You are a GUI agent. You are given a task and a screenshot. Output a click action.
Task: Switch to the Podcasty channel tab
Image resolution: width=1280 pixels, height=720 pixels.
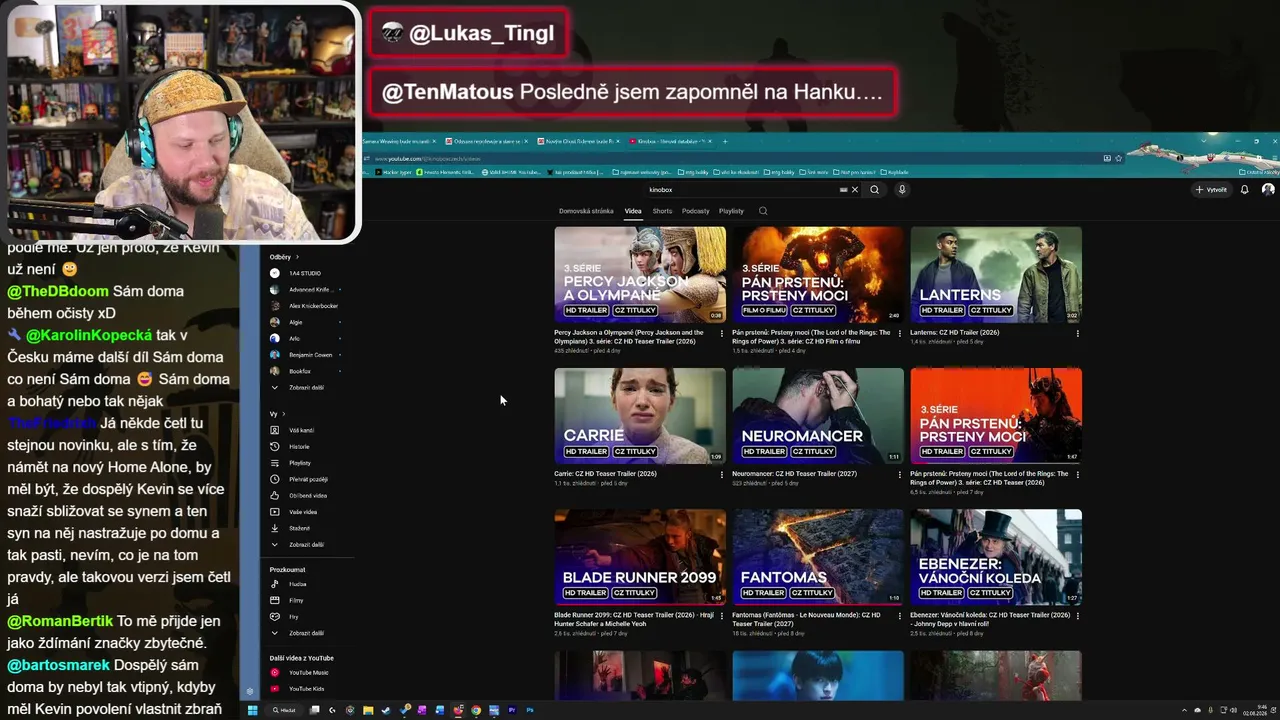[695, 211]
